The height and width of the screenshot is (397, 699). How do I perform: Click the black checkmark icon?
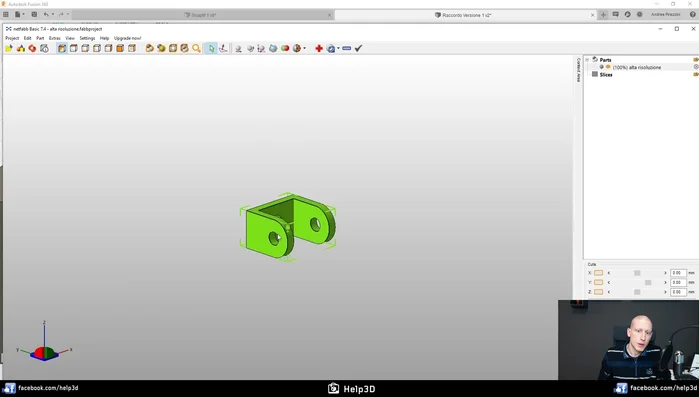pyautogui.click(x=358, y=48)
